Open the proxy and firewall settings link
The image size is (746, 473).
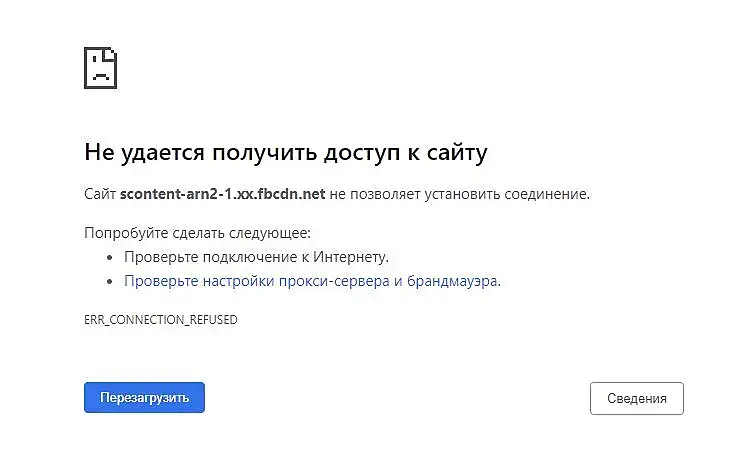click(x=311, y=281)
